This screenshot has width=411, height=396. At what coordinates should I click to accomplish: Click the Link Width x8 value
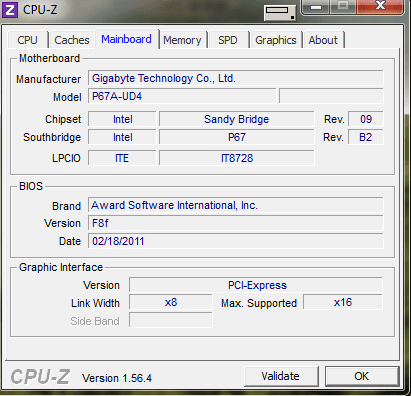[171, 302]
